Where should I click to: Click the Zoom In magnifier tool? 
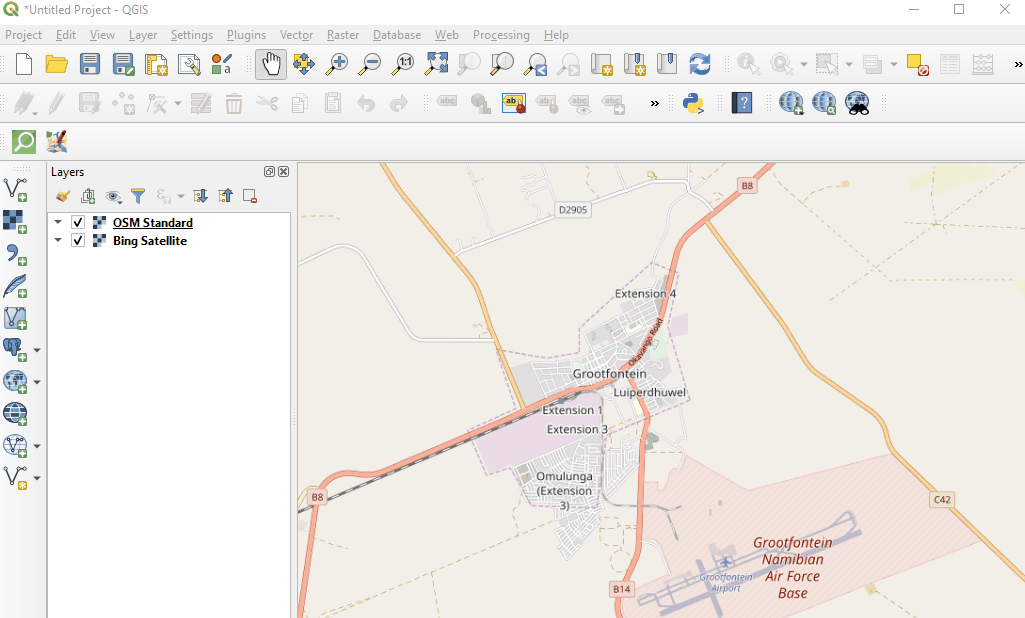337,64
